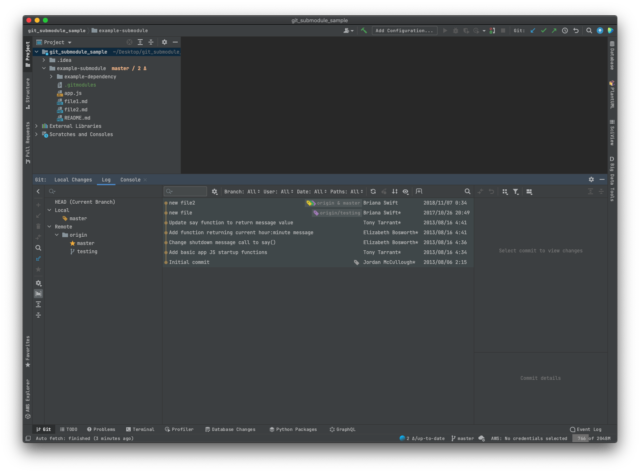The width and height of the screenshot is (640, 473).
Task: Click Git Push green arrow icon
Action: pyautogui.click(x=554, y=31)
